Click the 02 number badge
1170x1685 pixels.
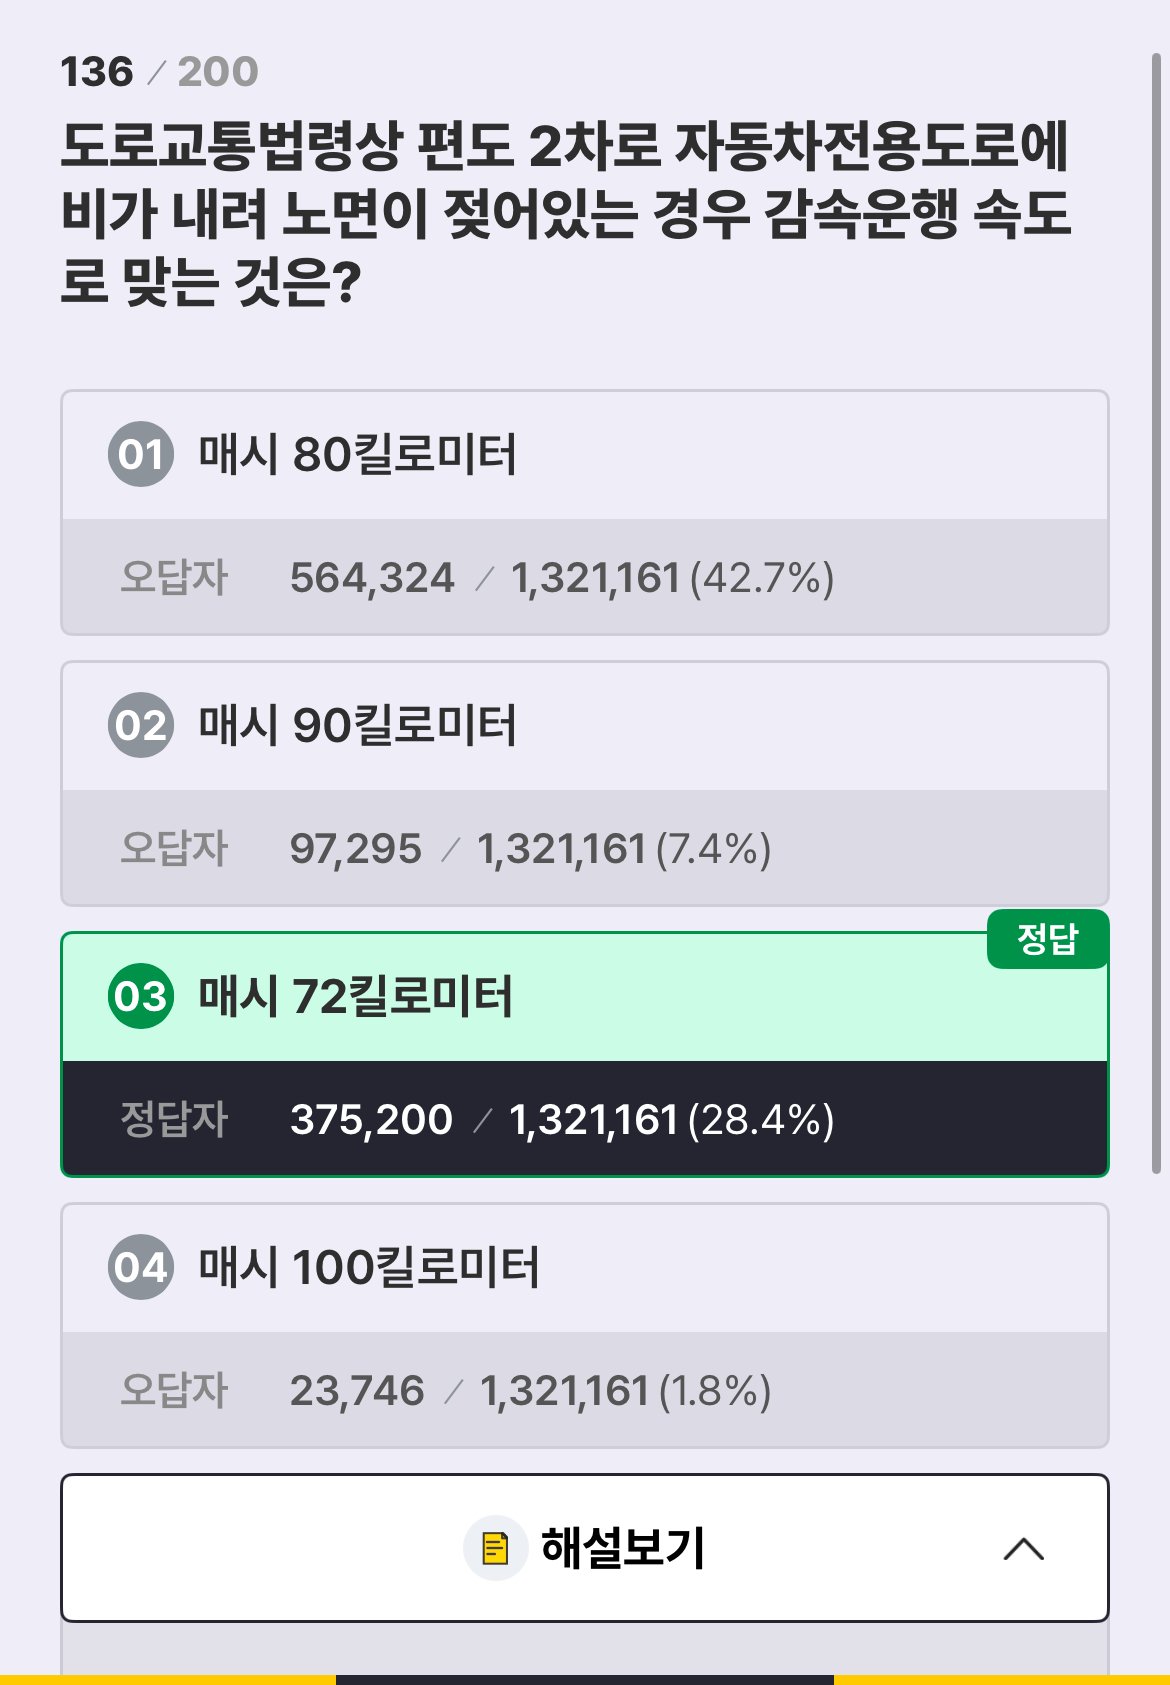pyautogui.click(x=140, y=725)
